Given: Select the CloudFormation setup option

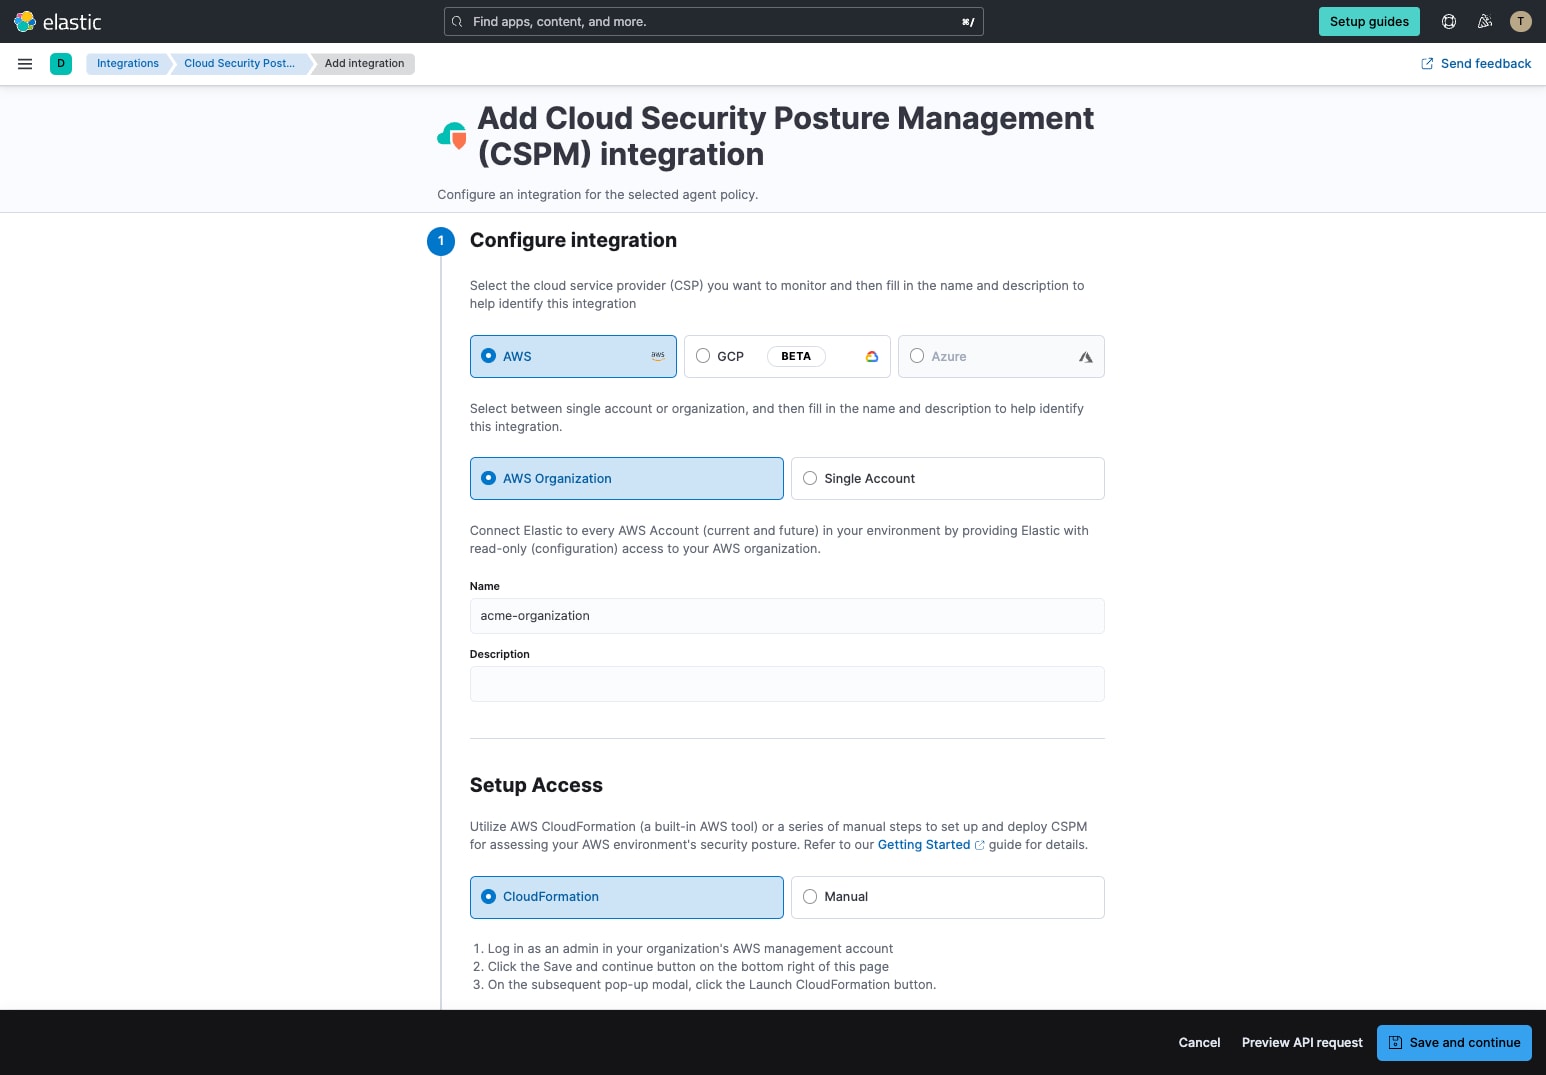Looking at the screenshot, I should (627, 897).
